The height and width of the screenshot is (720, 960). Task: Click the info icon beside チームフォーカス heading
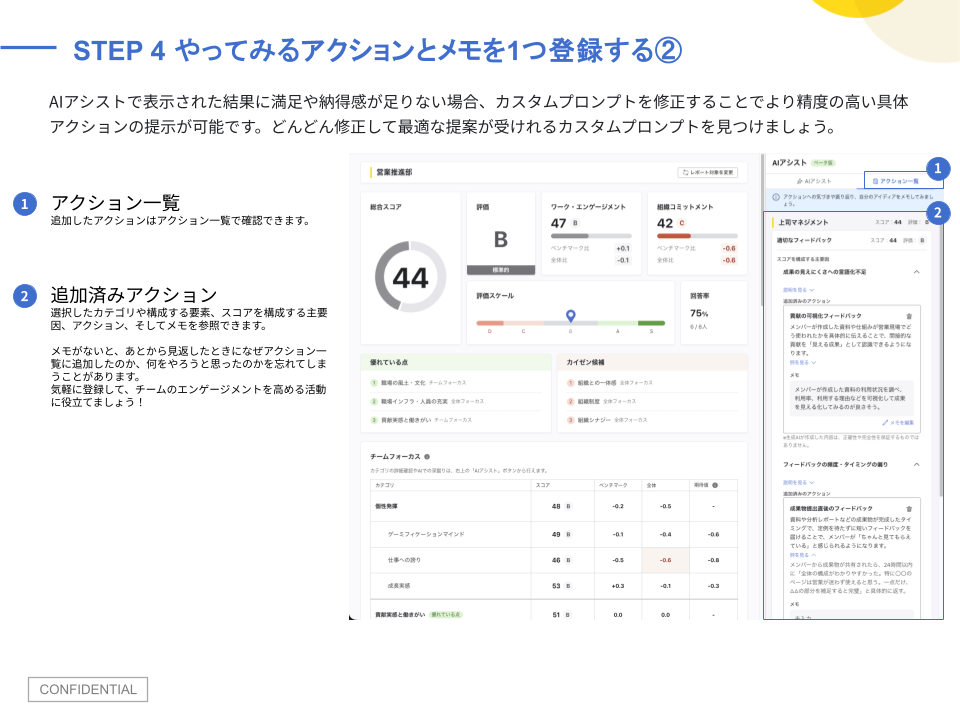(427, 457)
